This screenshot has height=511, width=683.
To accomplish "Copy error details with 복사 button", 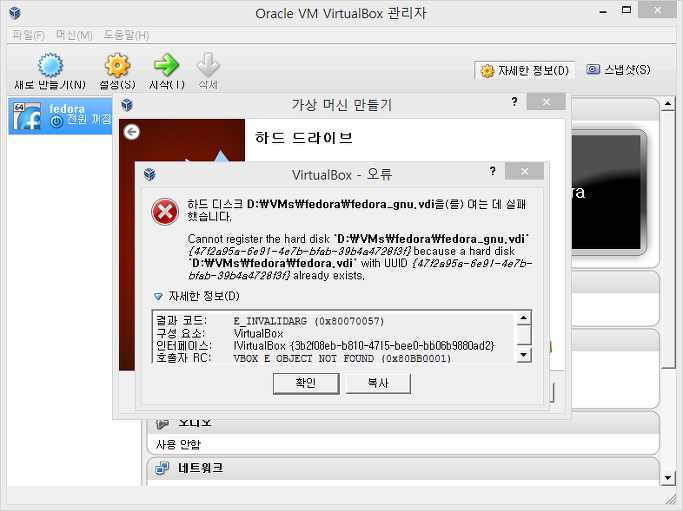I will [378, 383].
